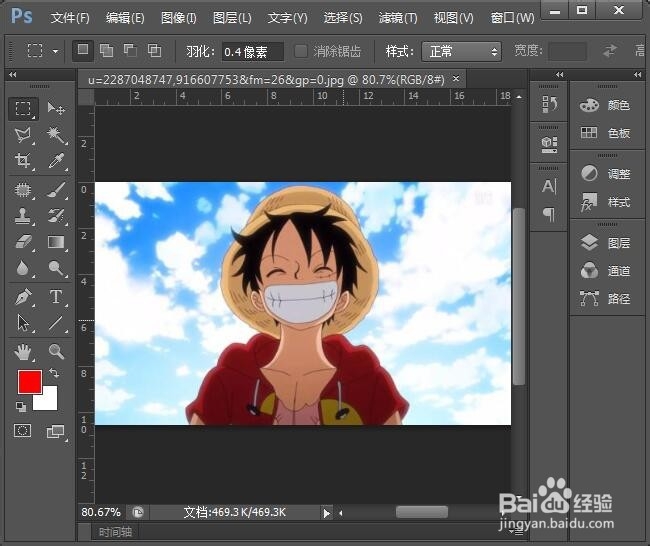
Task: Open the 3D properties panel icon
Action: click(x=550, y=144)
